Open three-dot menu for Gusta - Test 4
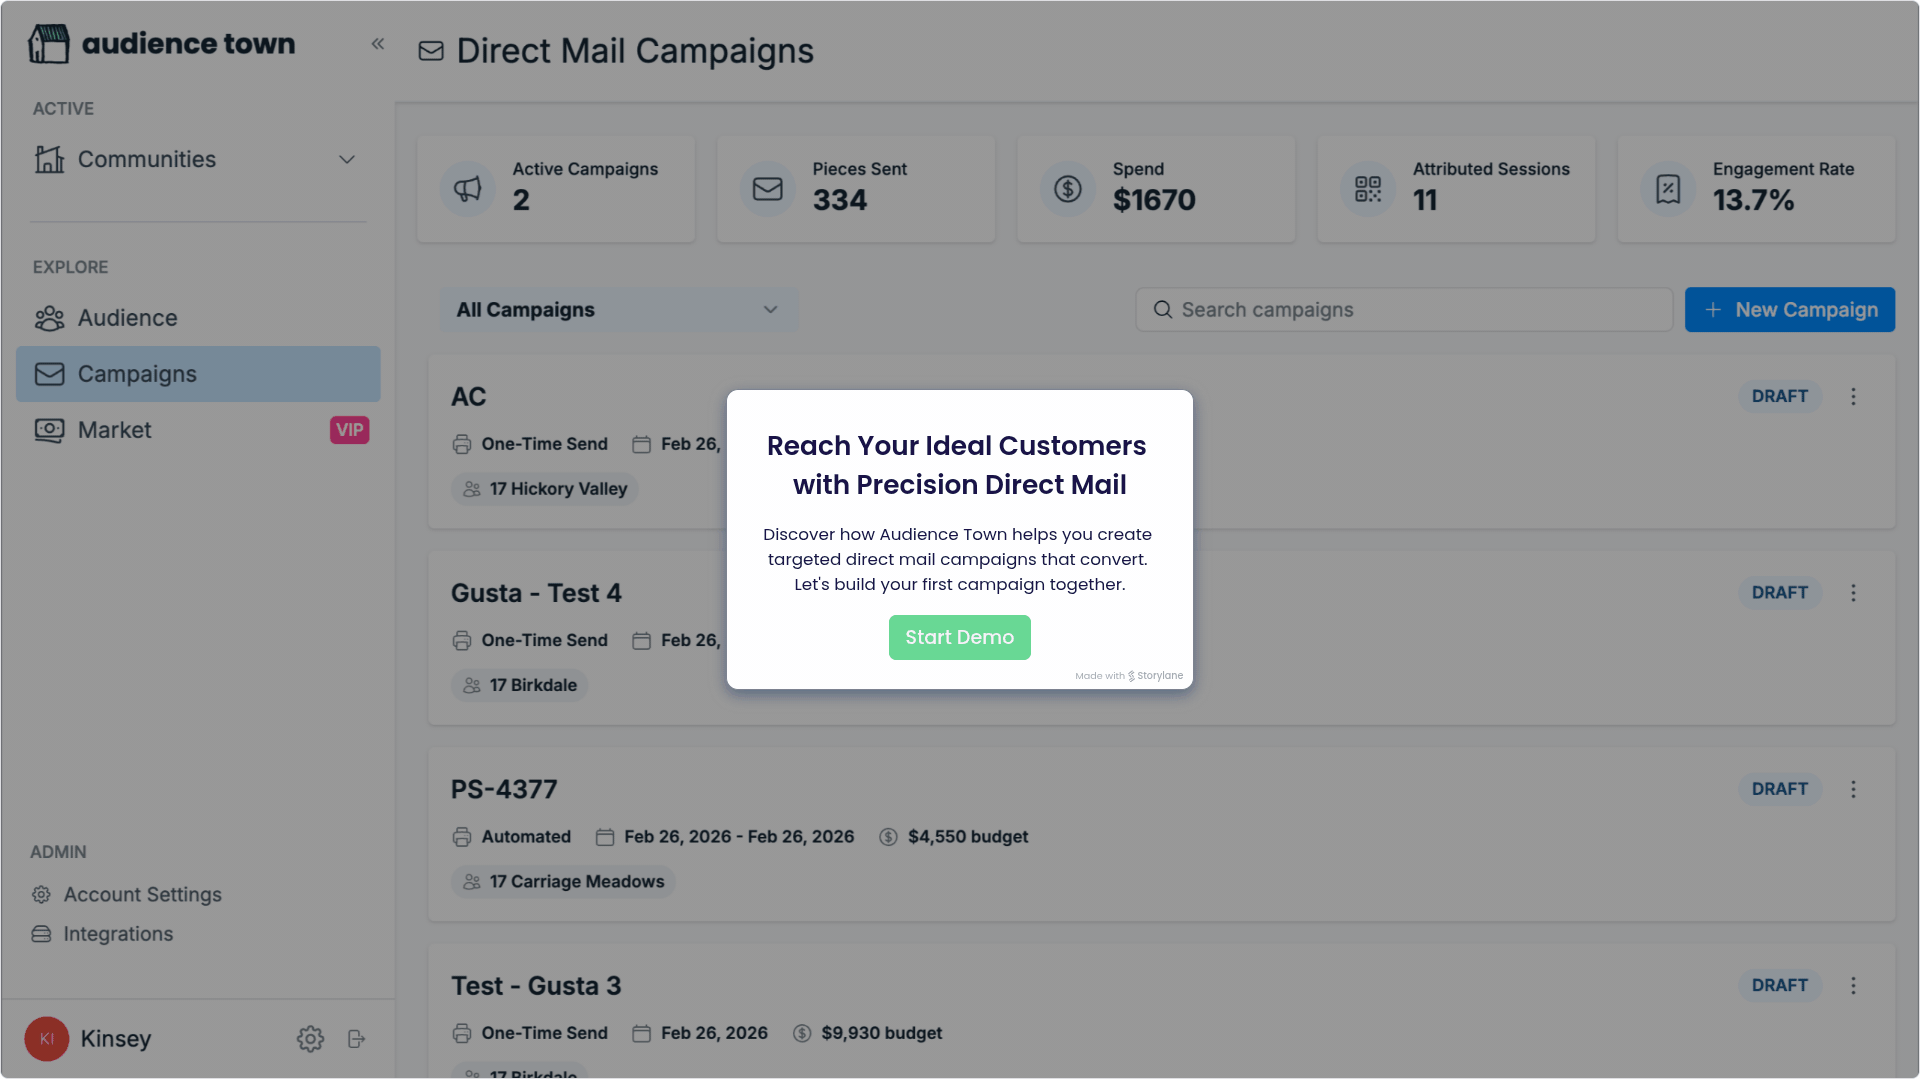Image resolution: width=1920 pixels, height=1079 pixels. [x=1853, y=593]
